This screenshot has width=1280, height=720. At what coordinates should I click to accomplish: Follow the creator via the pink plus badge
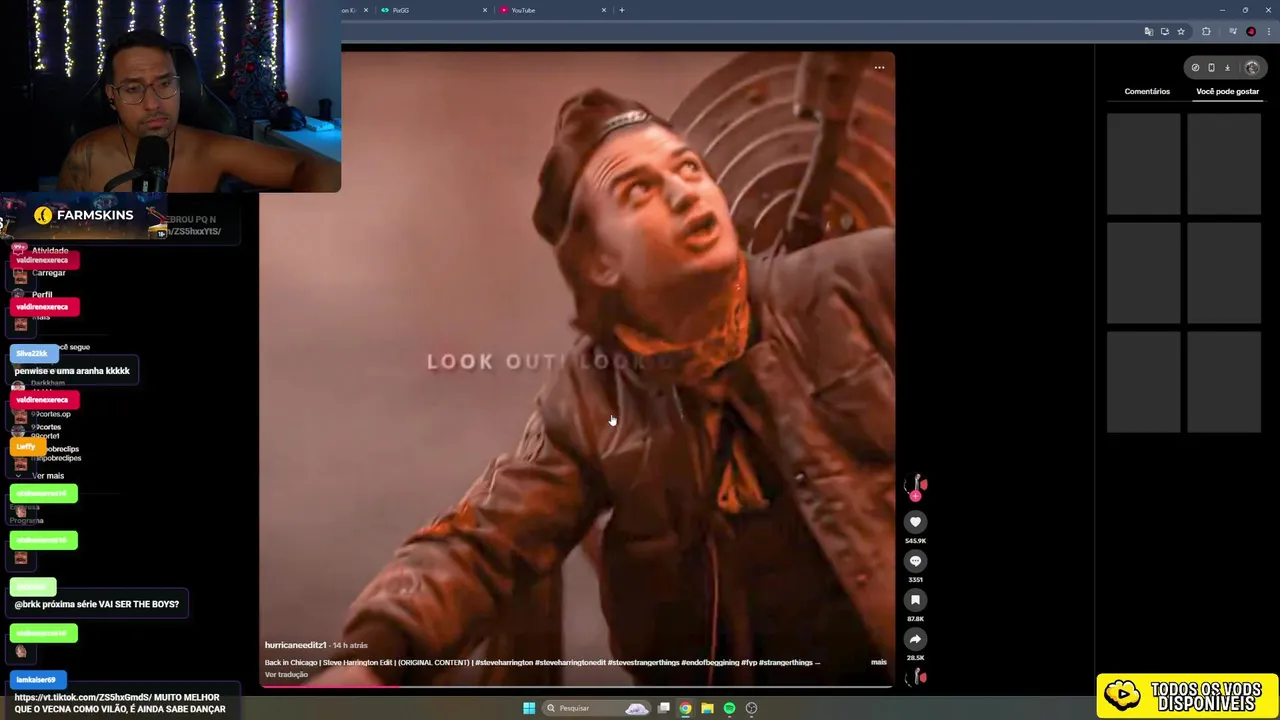point(915,496)
